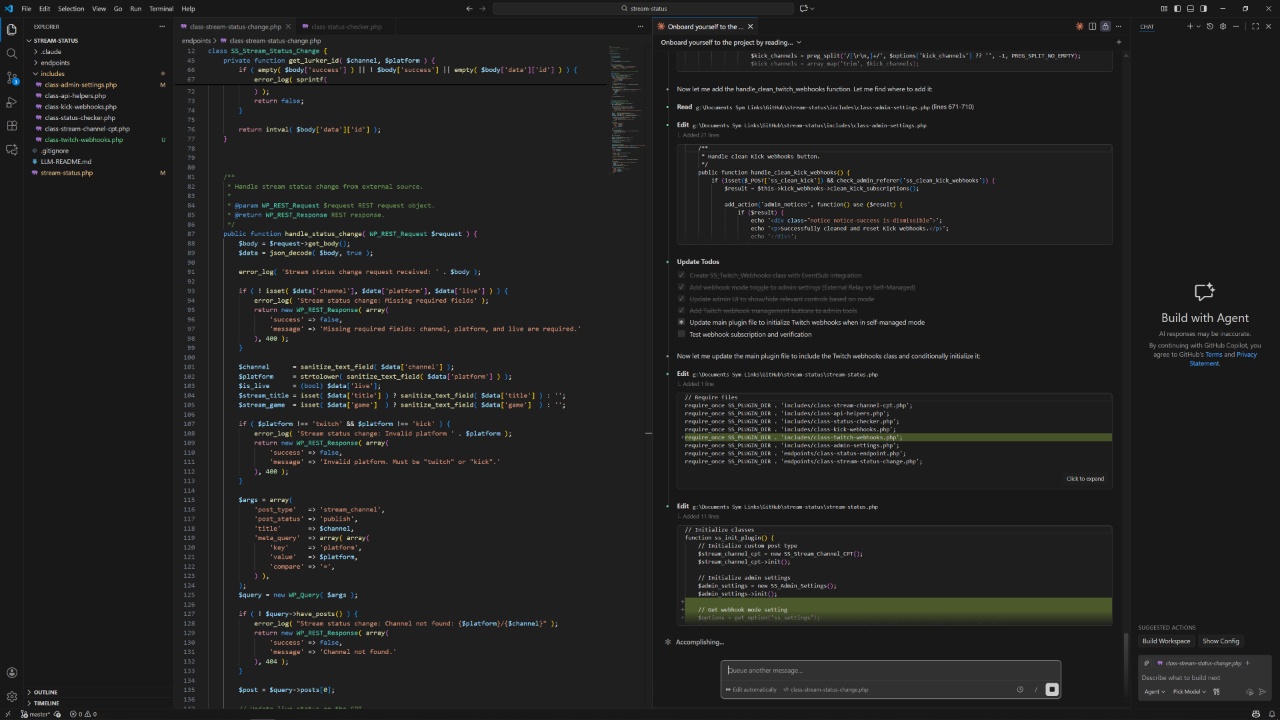The height and width of the screenshot is (720, 1280).
Task: Open the Selection menu
Action: click(x=71, y=8)
